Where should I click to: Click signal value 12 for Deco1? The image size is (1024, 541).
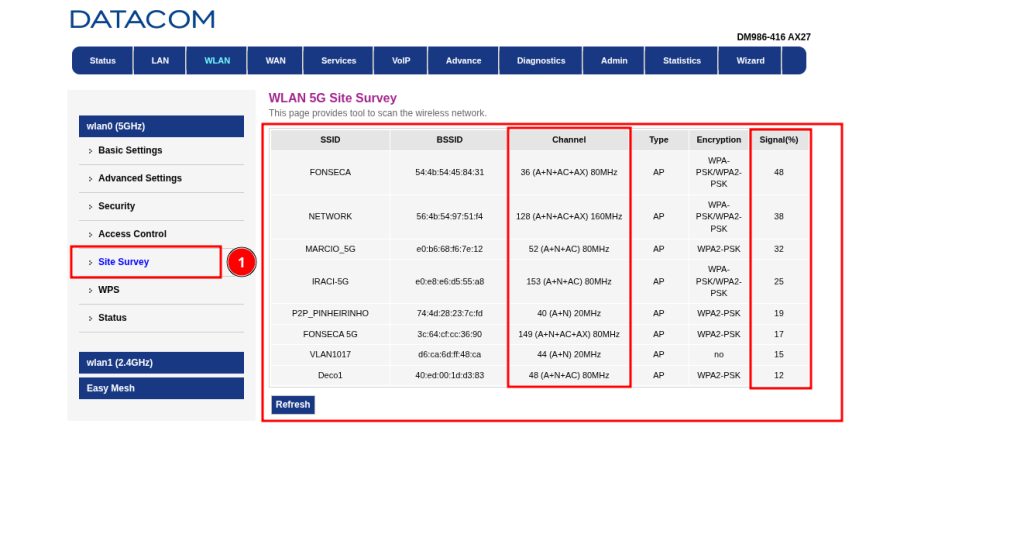coord(778,376)
